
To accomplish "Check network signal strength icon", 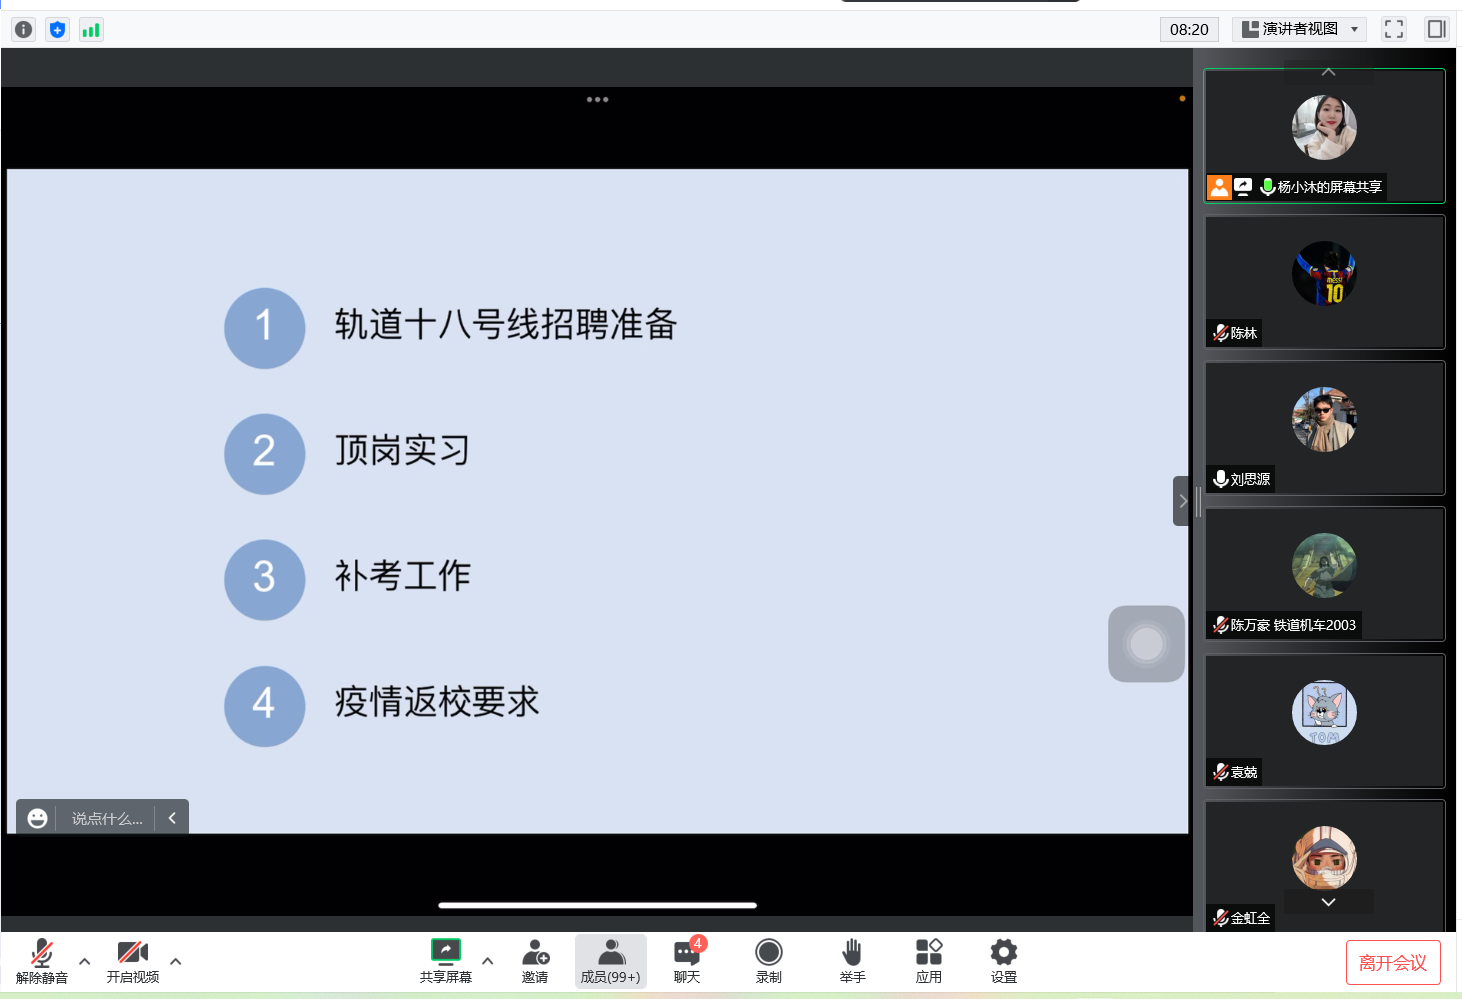I will click(x=91, y=30).
